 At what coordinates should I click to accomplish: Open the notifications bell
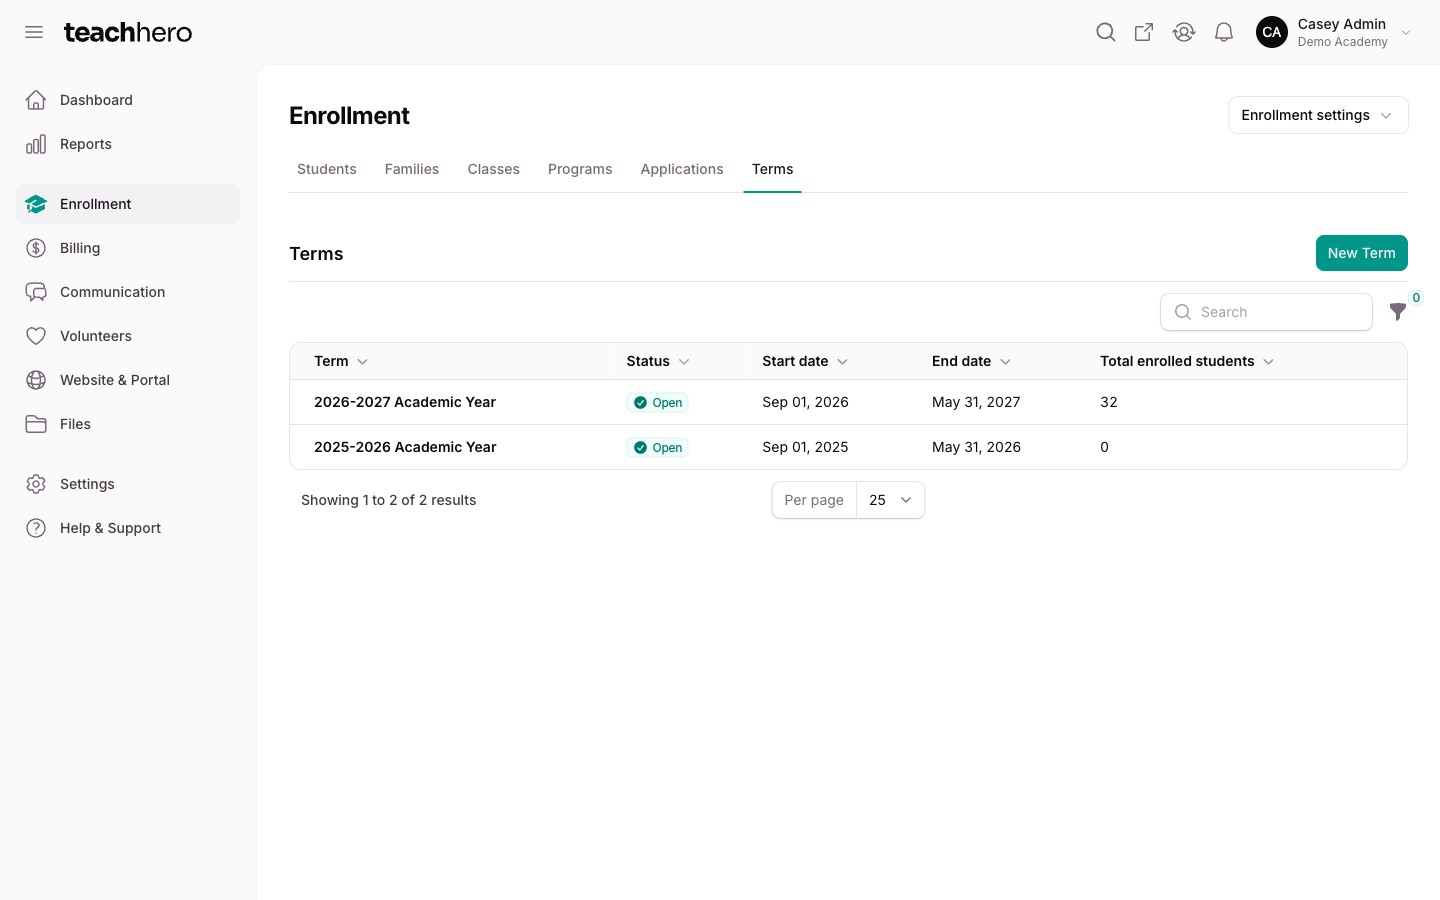coord(1224,32)
